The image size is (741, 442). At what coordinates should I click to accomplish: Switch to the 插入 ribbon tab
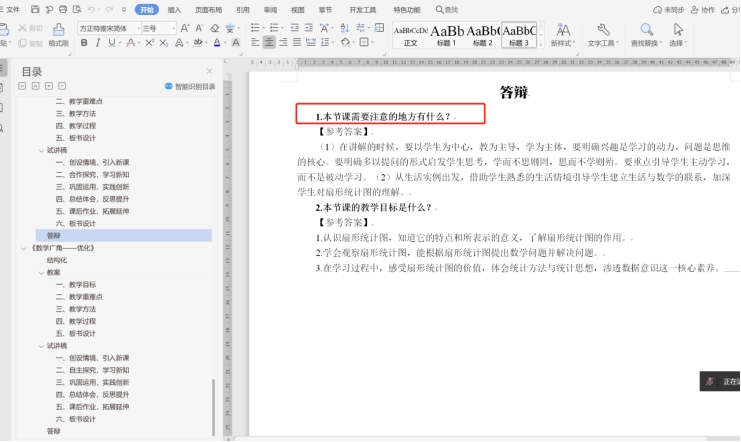(x=174, y=9)
